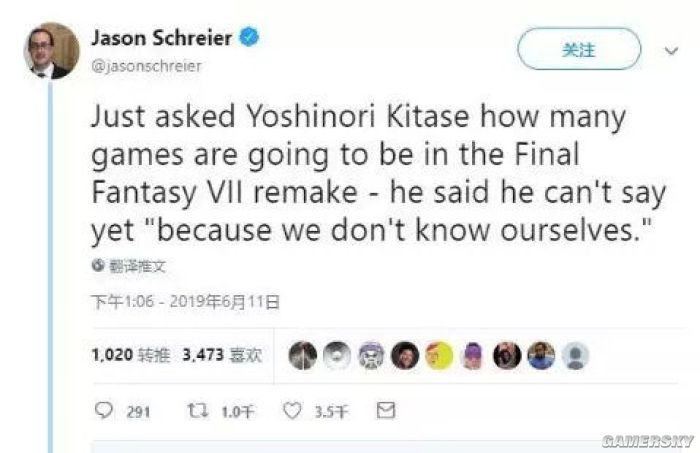
Task: Click 翻译推文 to translate tweet
Action: tap(138, 266)
